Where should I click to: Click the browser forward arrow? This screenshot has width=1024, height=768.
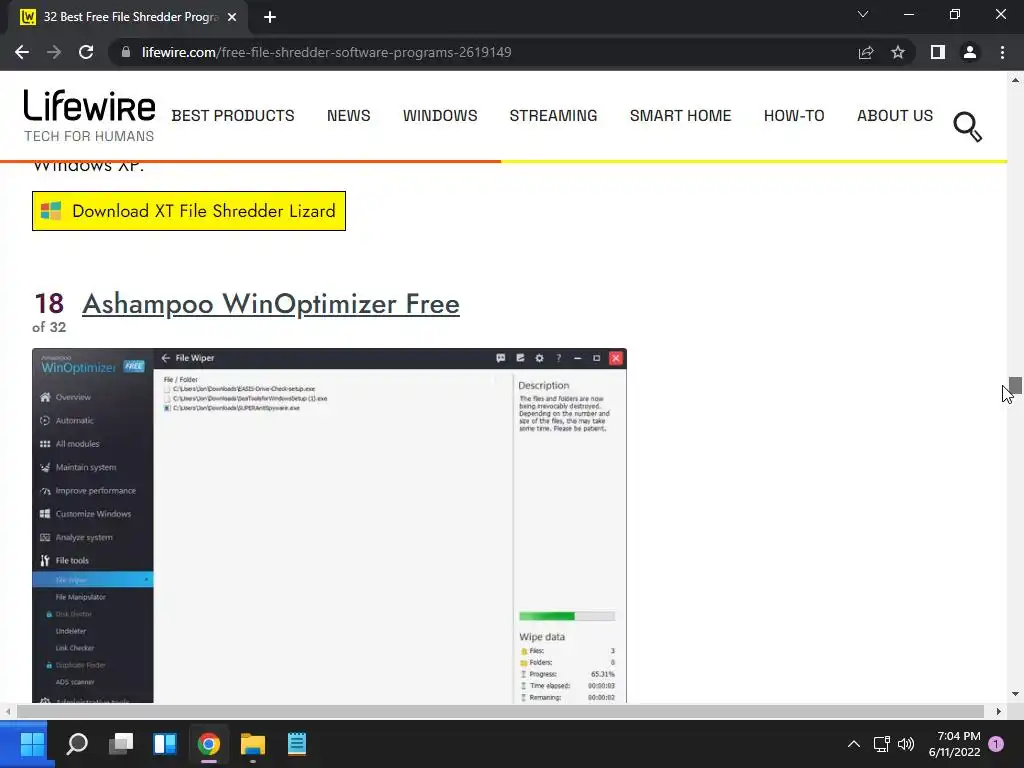54,52
